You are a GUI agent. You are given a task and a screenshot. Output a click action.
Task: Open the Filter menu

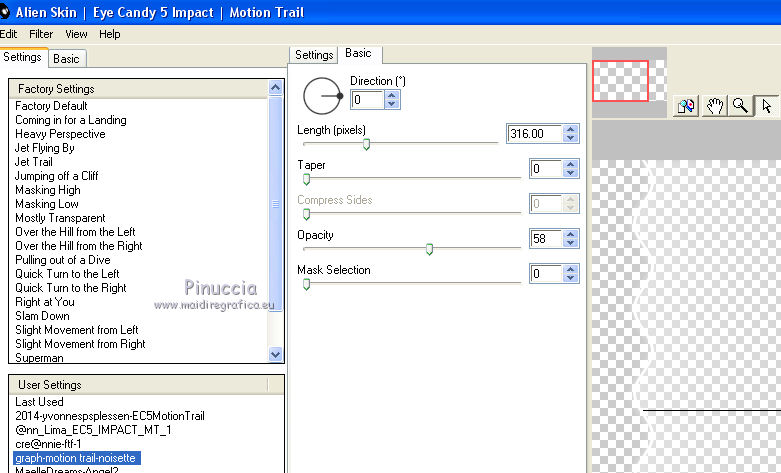click(41, 34)
